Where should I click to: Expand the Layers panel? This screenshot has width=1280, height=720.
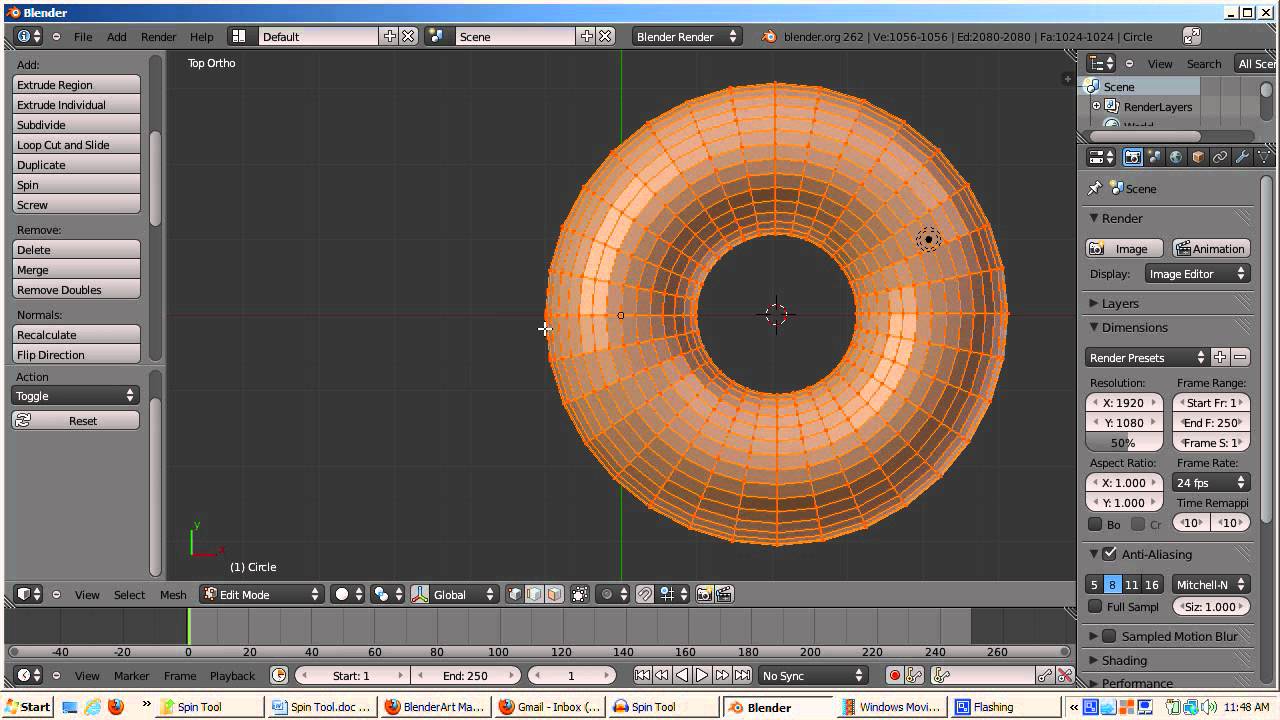(1095, 303)
